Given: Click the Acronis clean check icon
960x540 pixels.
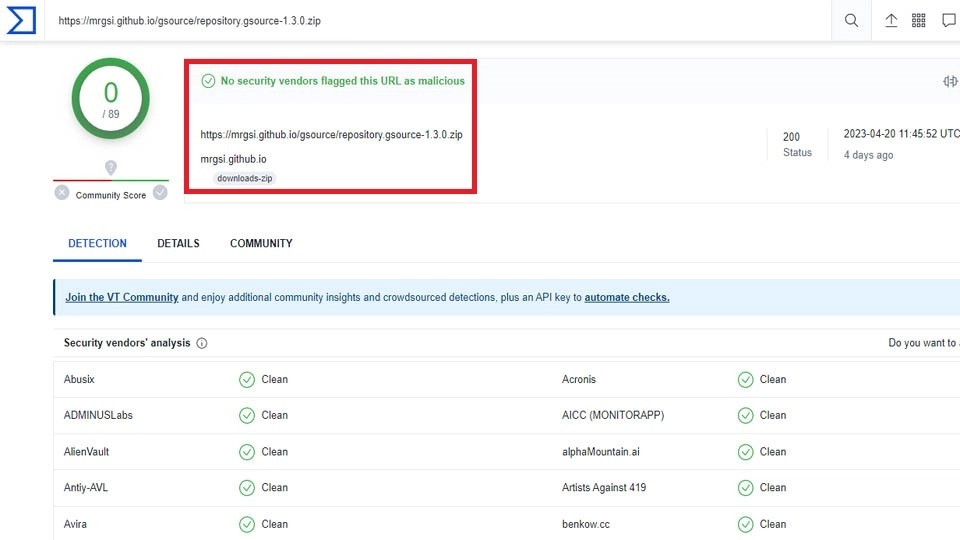Looking at the screenshot, I should coord(745,380).
